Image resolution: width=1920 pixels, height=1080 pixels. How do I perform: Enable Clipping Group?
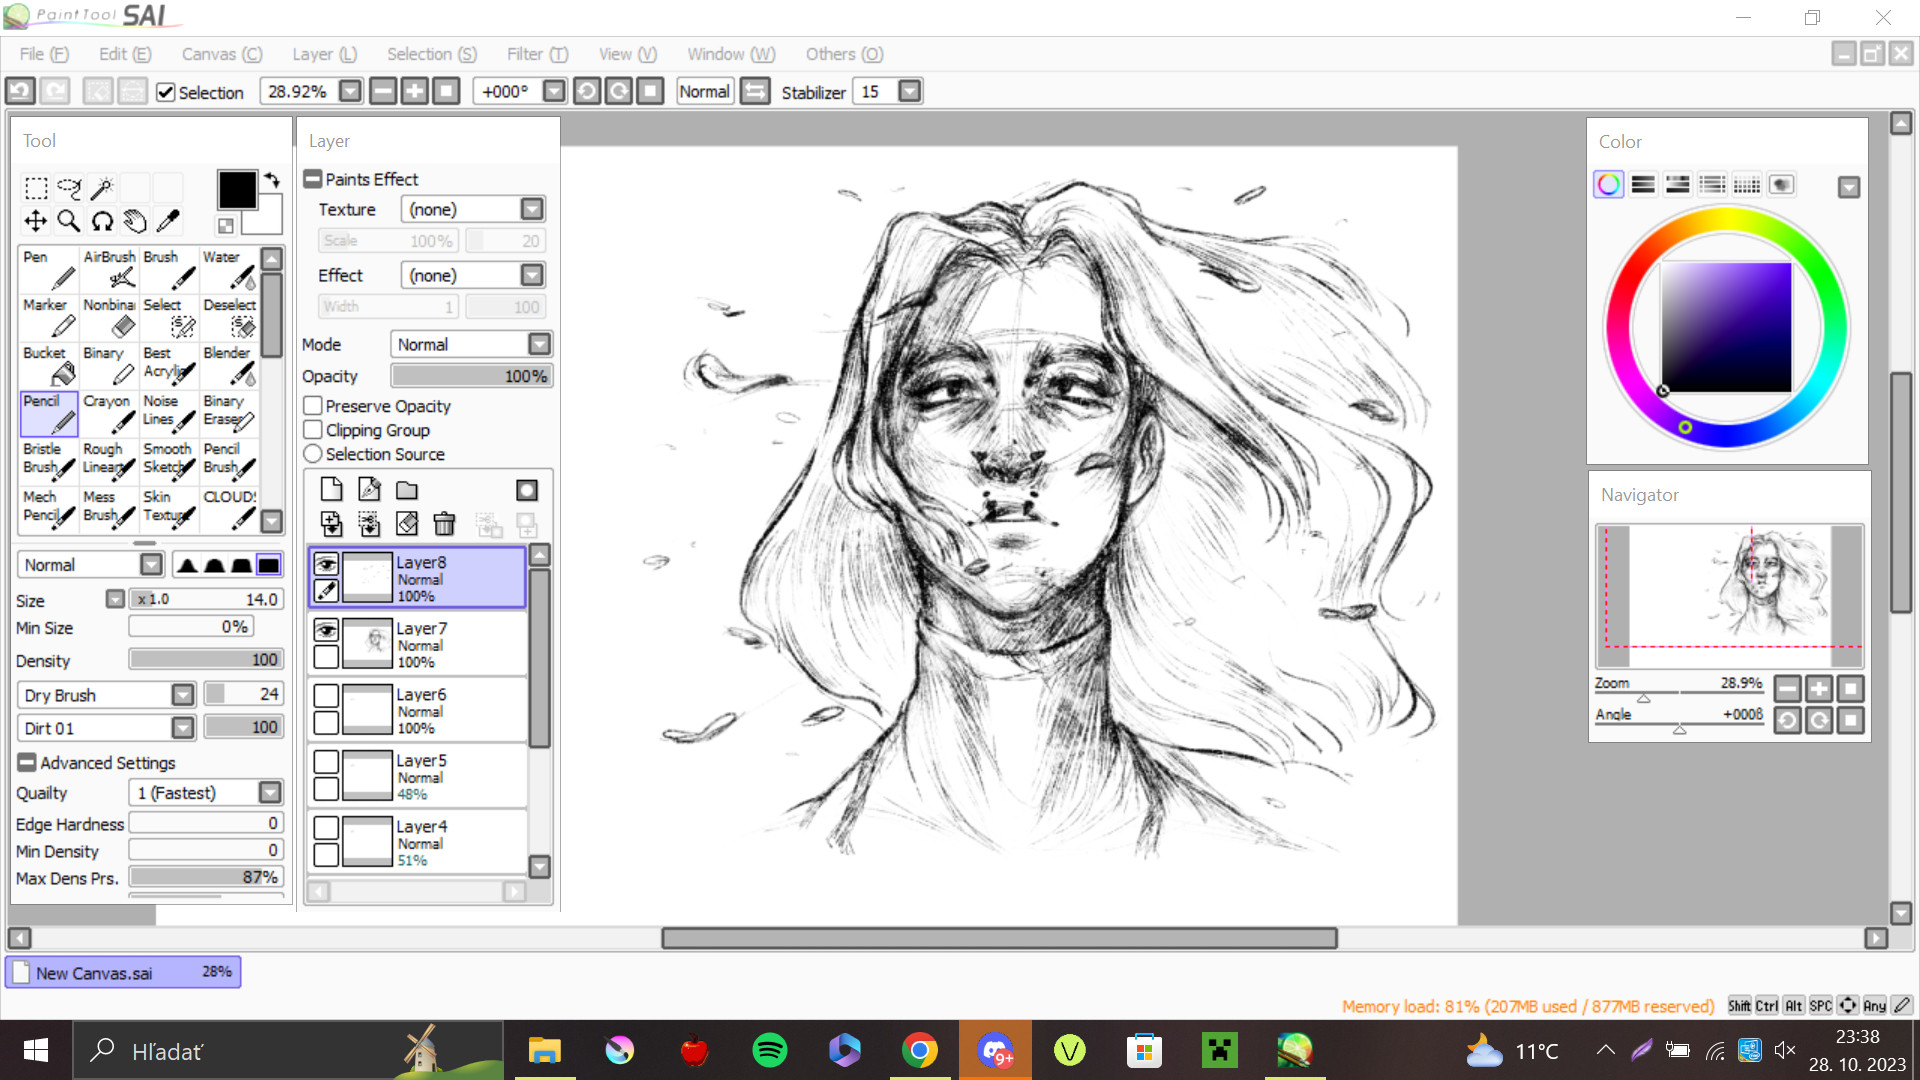tap(313, 430)
